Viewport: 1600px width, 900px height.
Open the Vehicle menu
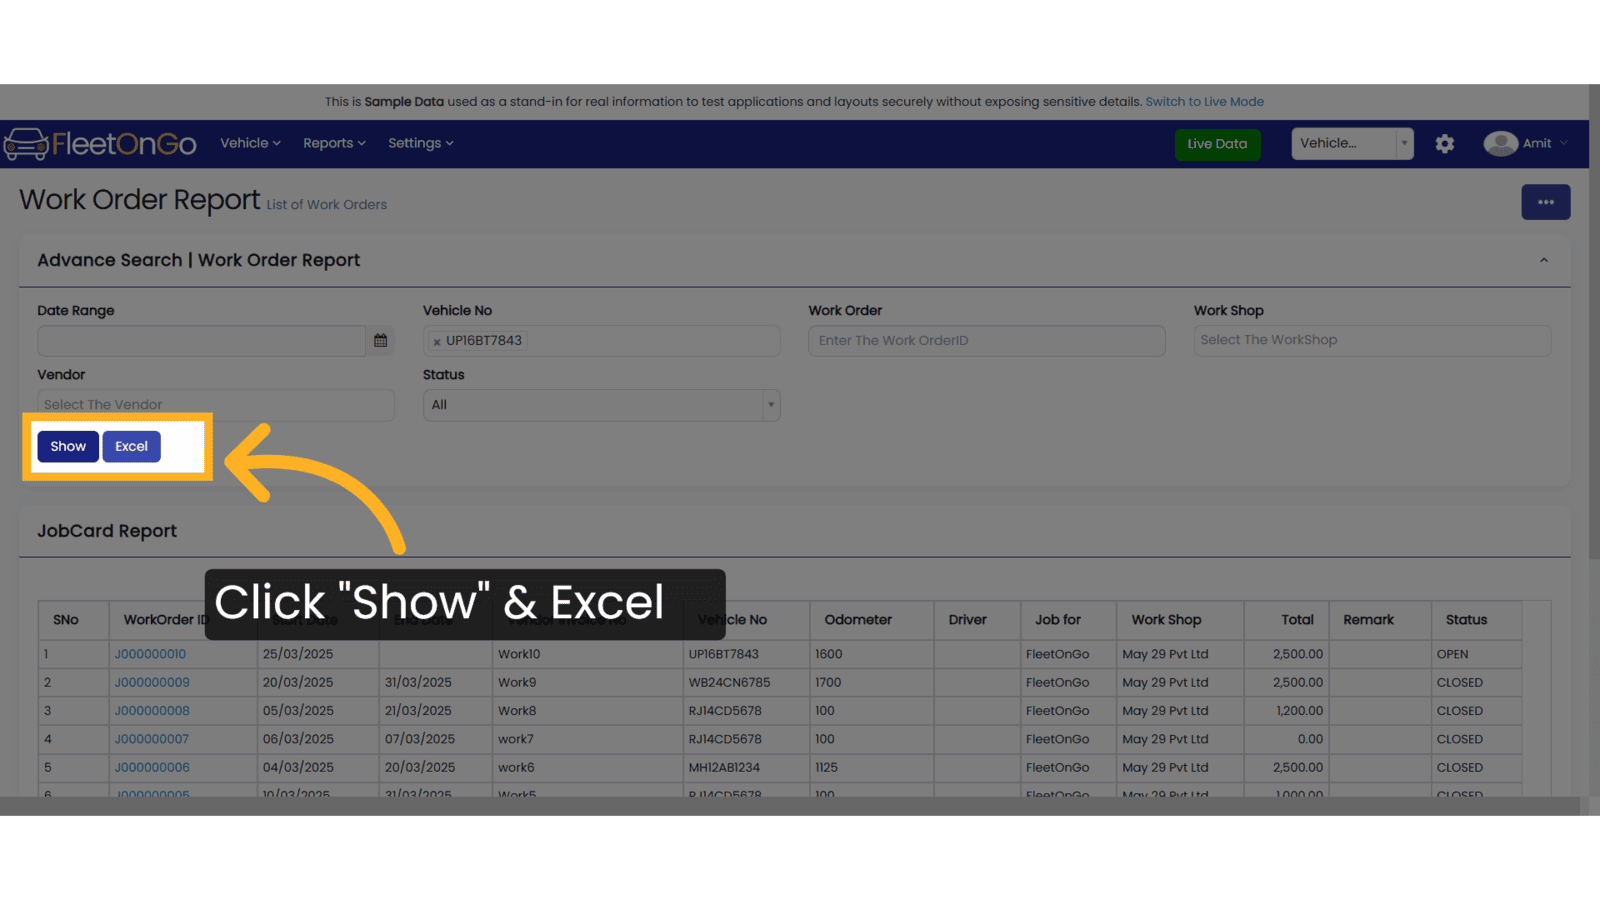[x=250, y=143]
